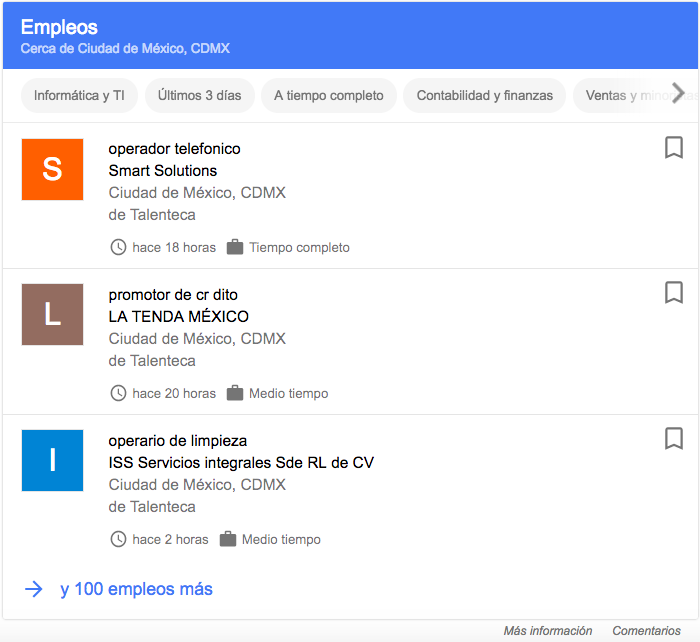The image size is (700, 642).
Task: Click 'Medio tiempo' under ISS Servicios
Action: 281,539
